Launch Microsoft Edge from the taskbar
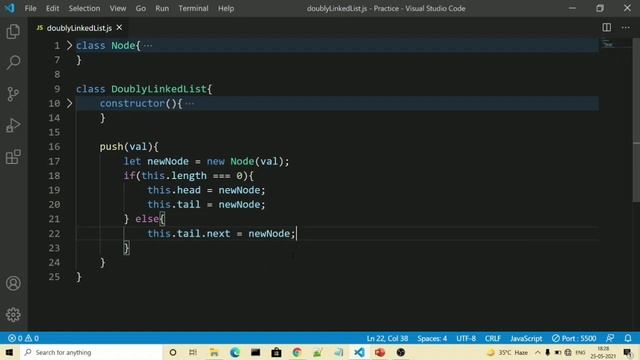This screenshot has height=360, width=640. click(x=235, y=352)
